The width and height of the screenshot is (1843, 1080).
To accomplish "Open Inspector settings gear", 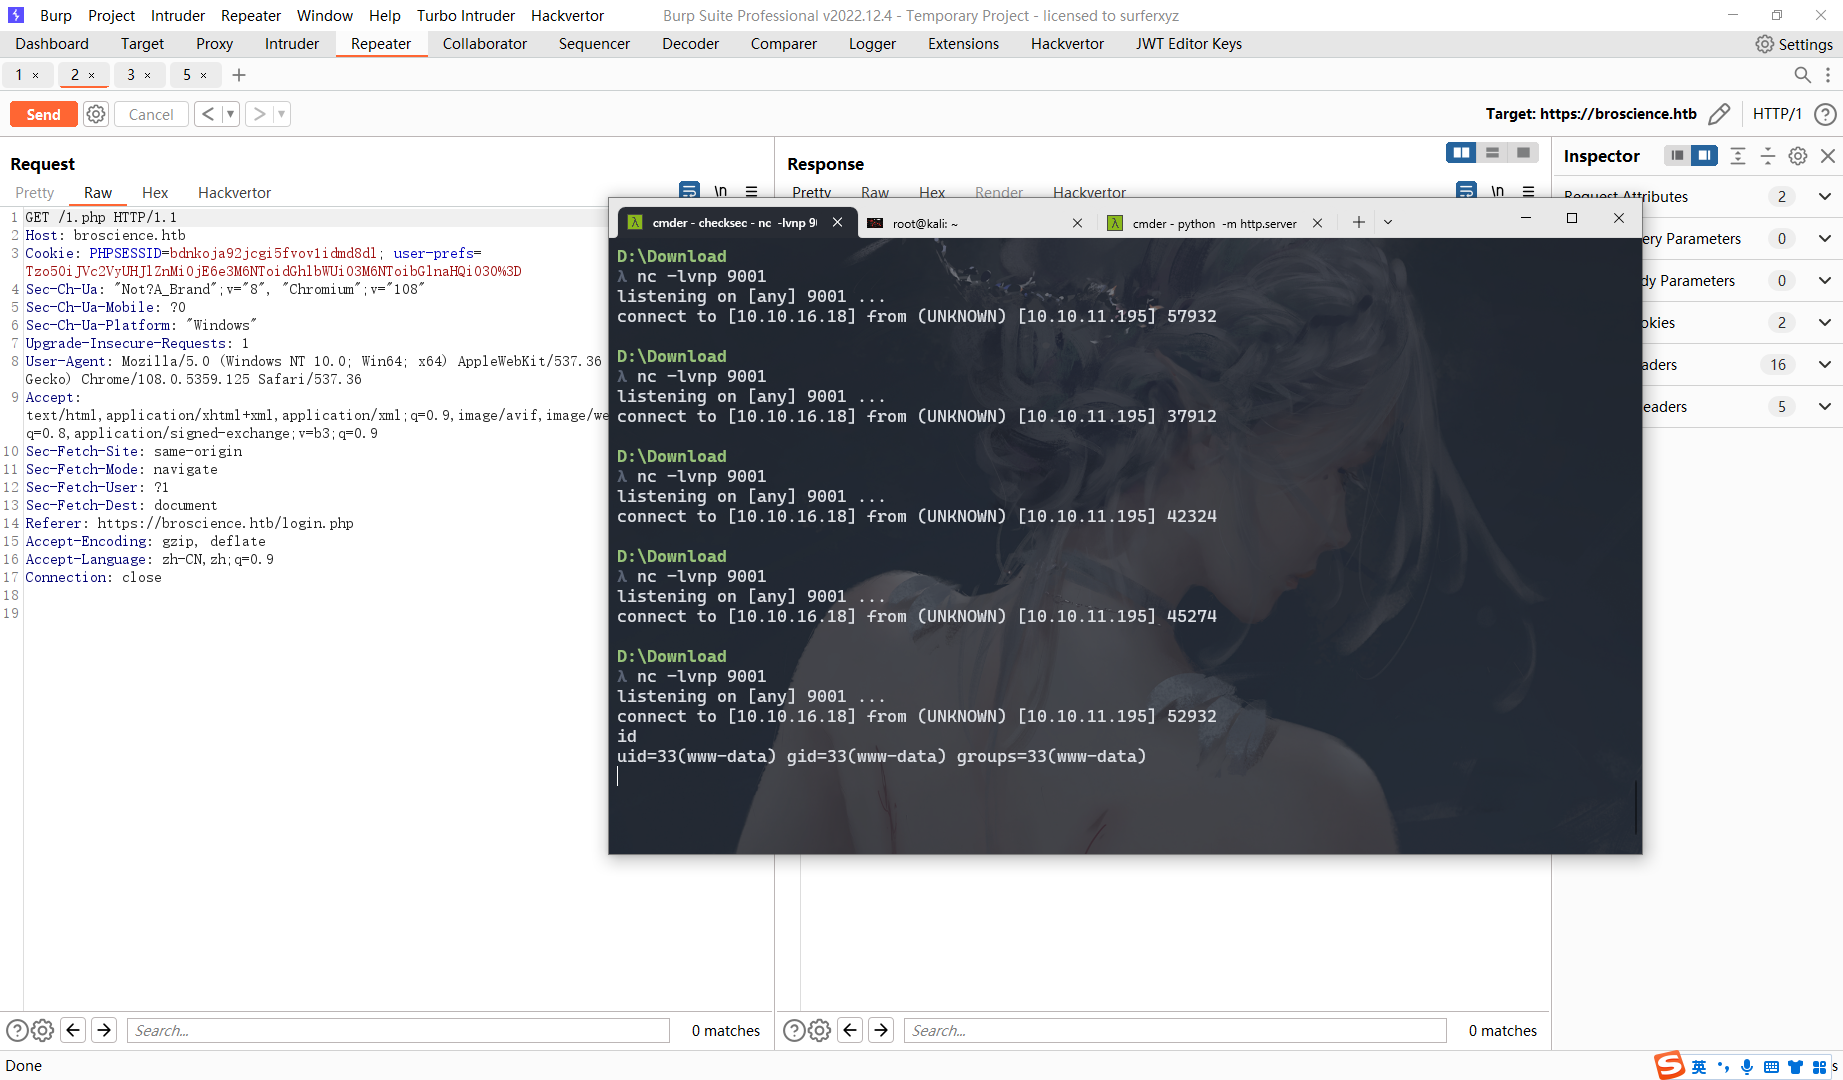I will click(1798, 156).
